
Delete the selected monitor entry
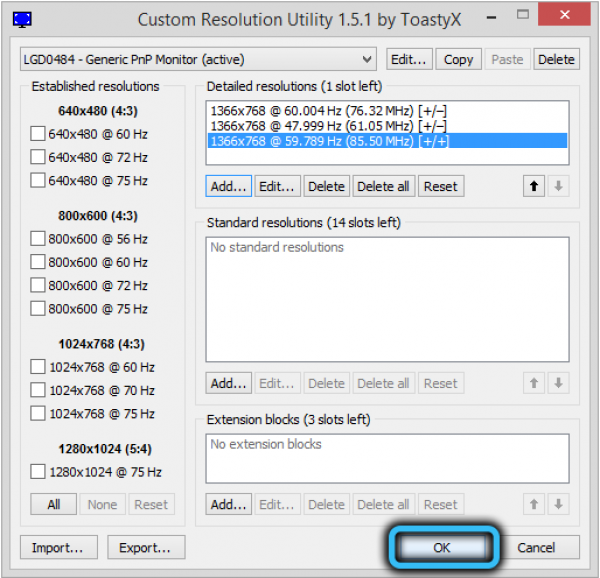point(556,59)
